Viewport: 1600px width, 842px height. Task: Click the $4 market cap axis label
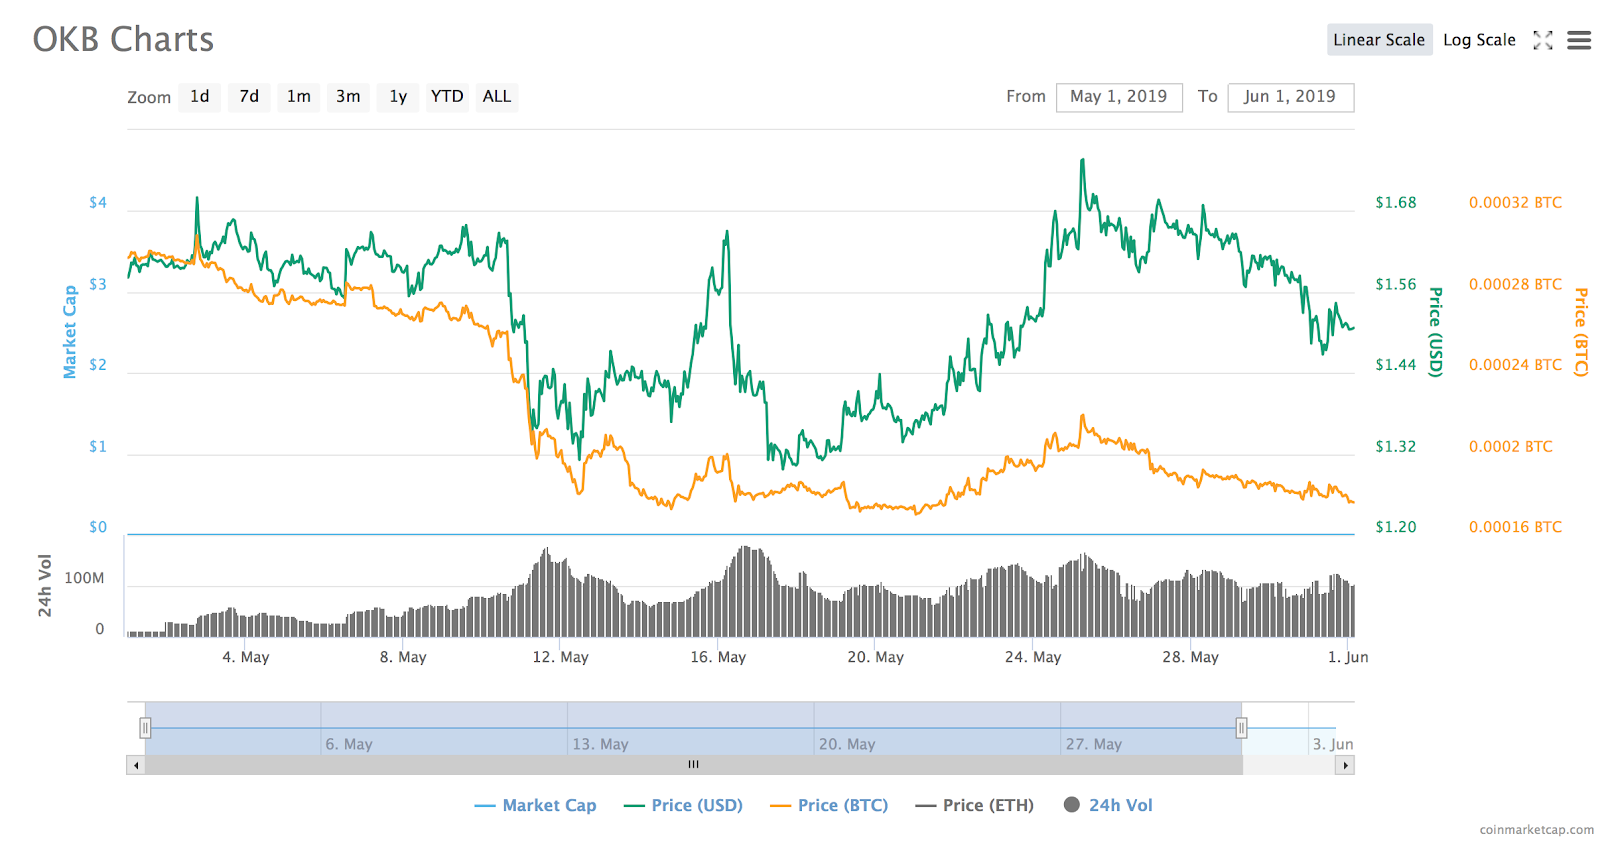[98, 203]
